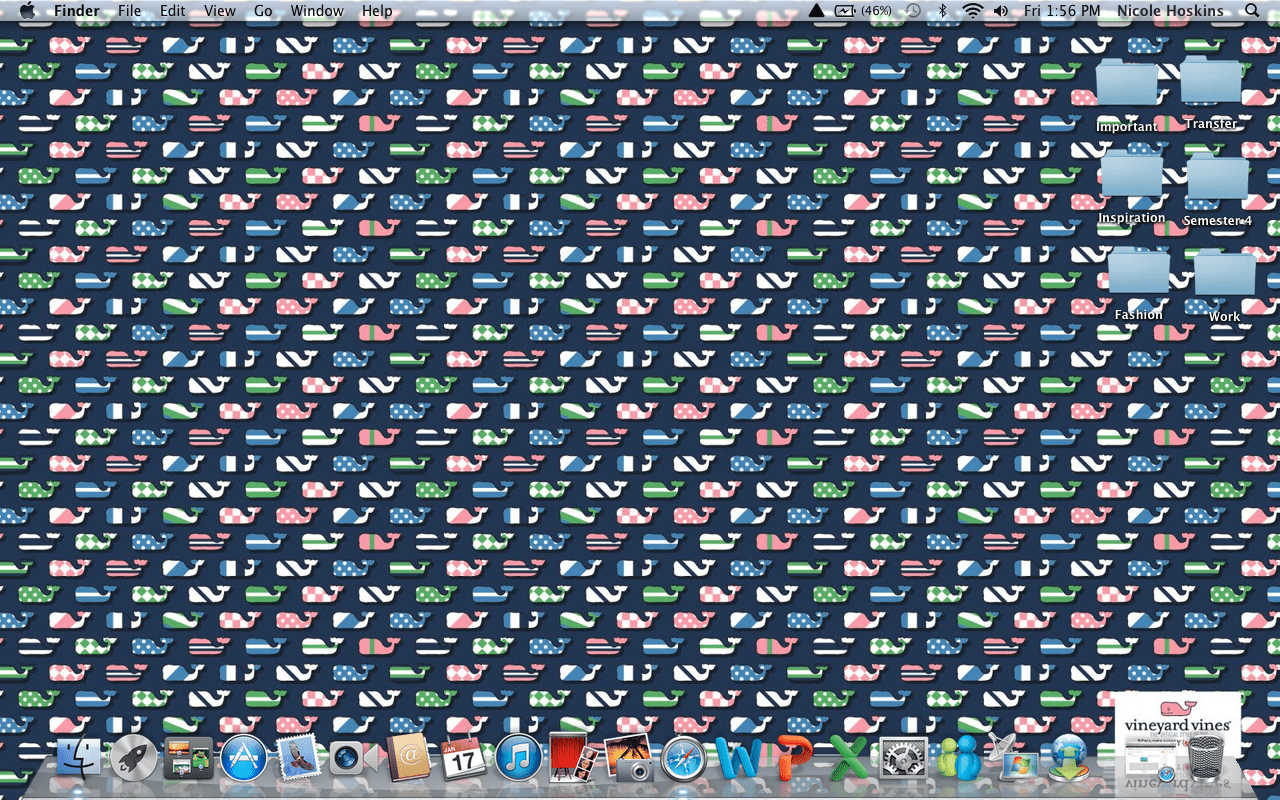Open Nicole Hoskins user menu

[1170, 11]
